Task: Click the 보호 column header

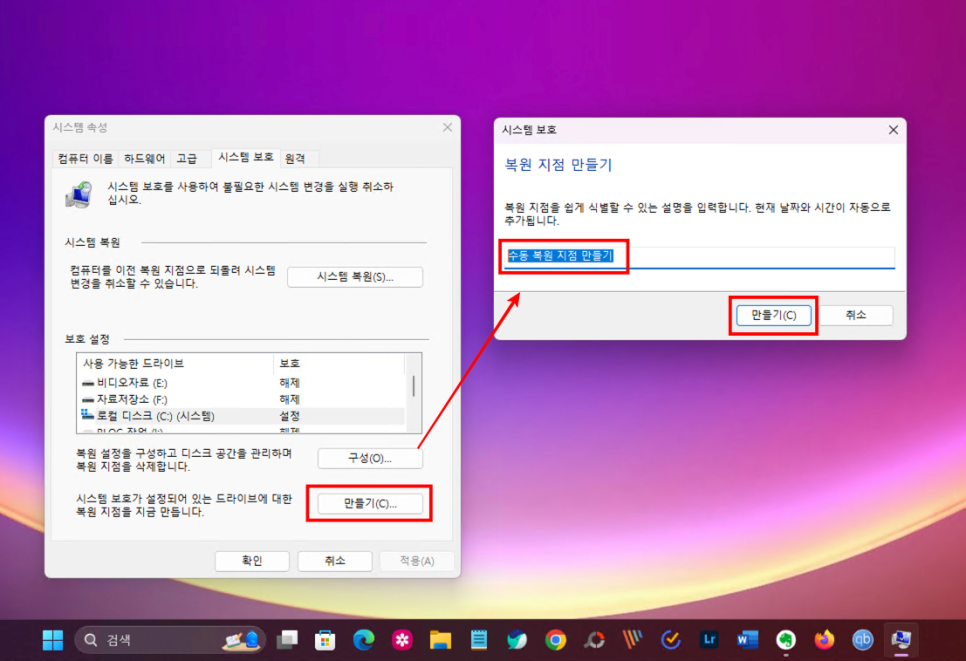Action: tap(338, 363)
